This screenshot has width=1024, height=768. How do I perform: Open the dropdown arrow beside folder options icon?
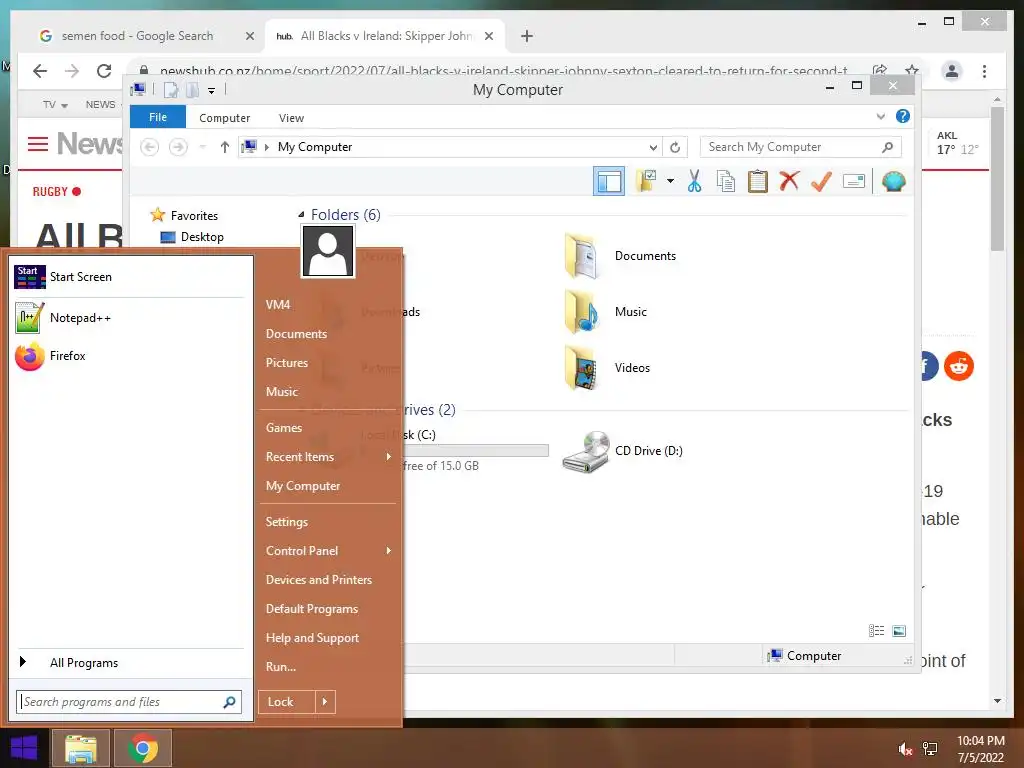[670, 181]
